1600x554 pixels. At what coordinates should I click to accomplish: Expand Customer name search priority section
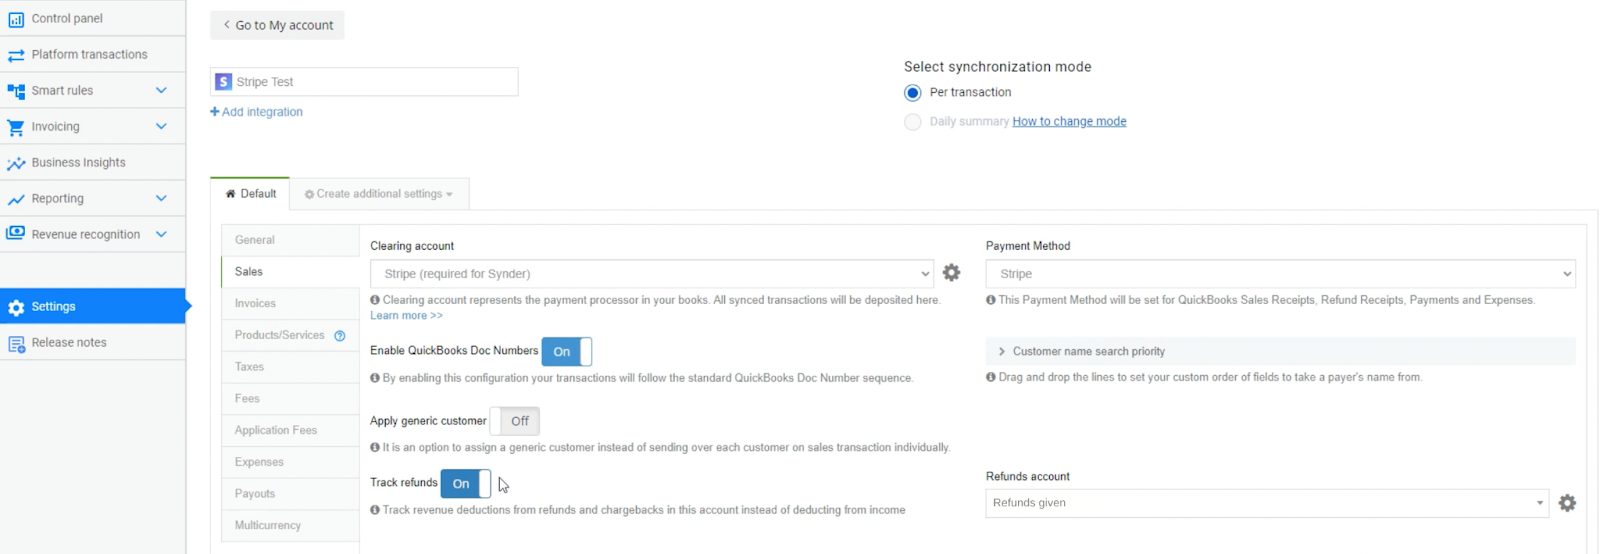pos(1280,351)
